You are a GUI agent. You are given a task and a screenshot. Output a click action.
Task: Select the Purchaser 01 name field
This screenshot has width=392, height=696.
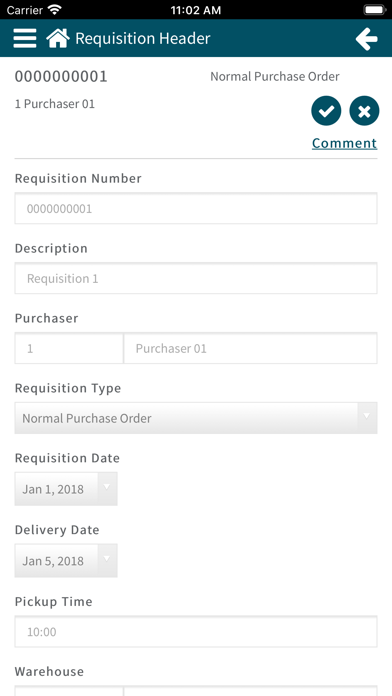(250, 348)
